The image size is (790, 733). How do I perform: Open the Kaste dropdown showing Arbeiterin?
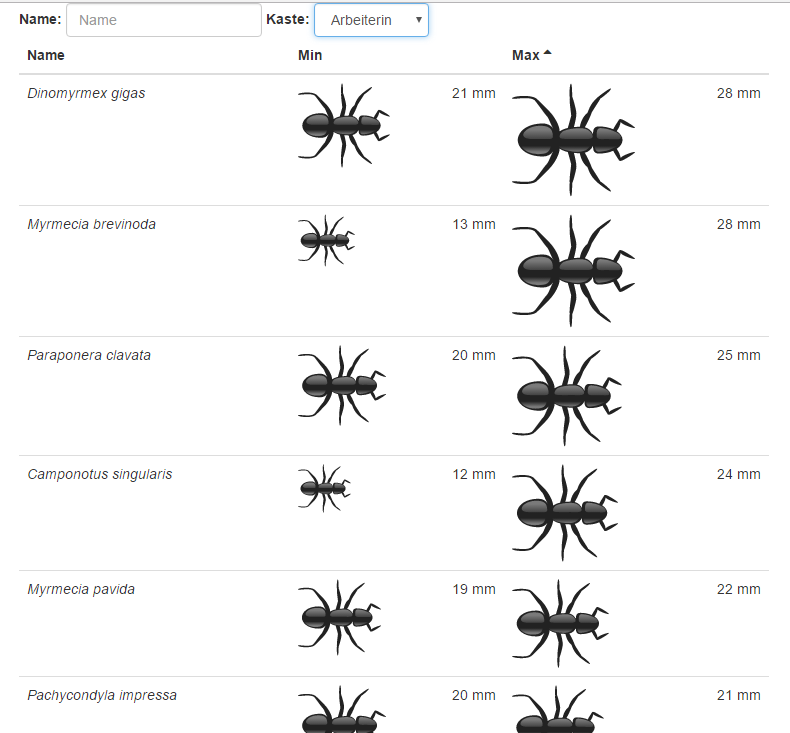(371, 20)
